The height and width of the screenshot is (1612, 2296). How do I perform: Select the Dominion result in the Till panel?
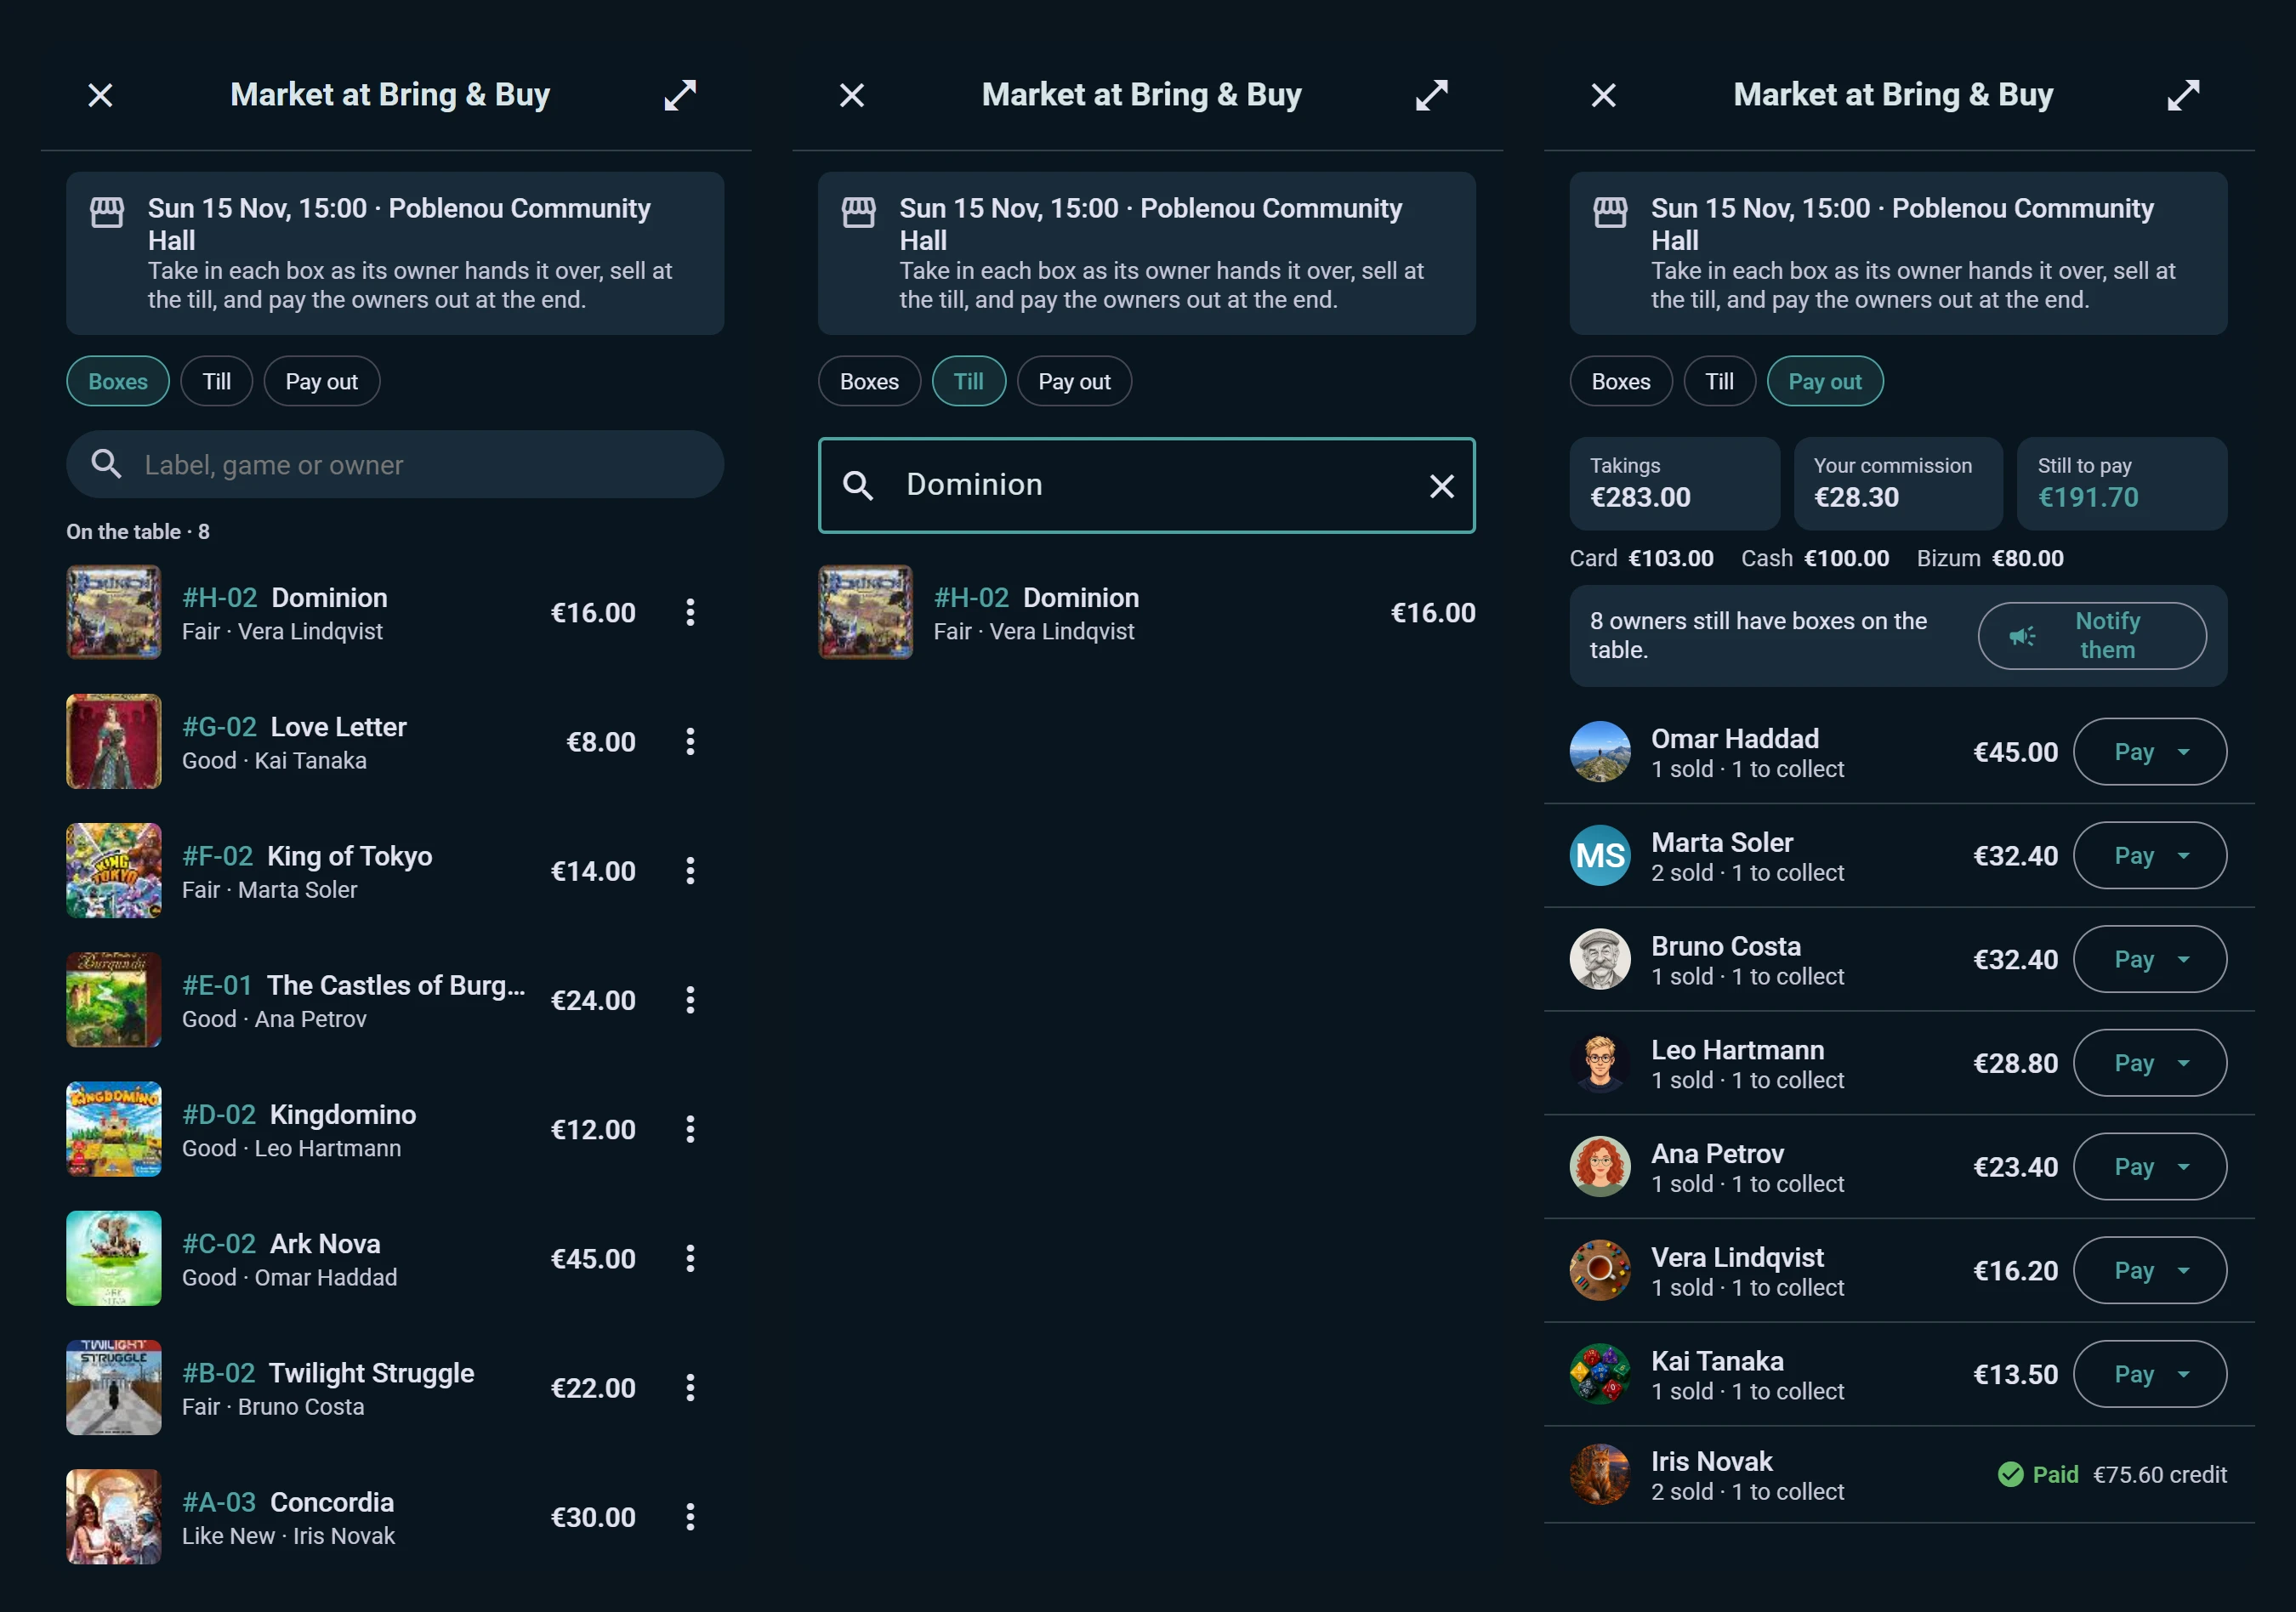click(x=1147, y=612)
